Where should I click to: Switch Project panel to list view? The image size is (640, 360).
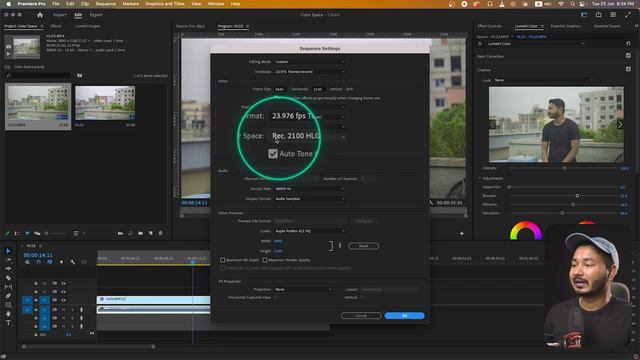[x=17, y=233]
